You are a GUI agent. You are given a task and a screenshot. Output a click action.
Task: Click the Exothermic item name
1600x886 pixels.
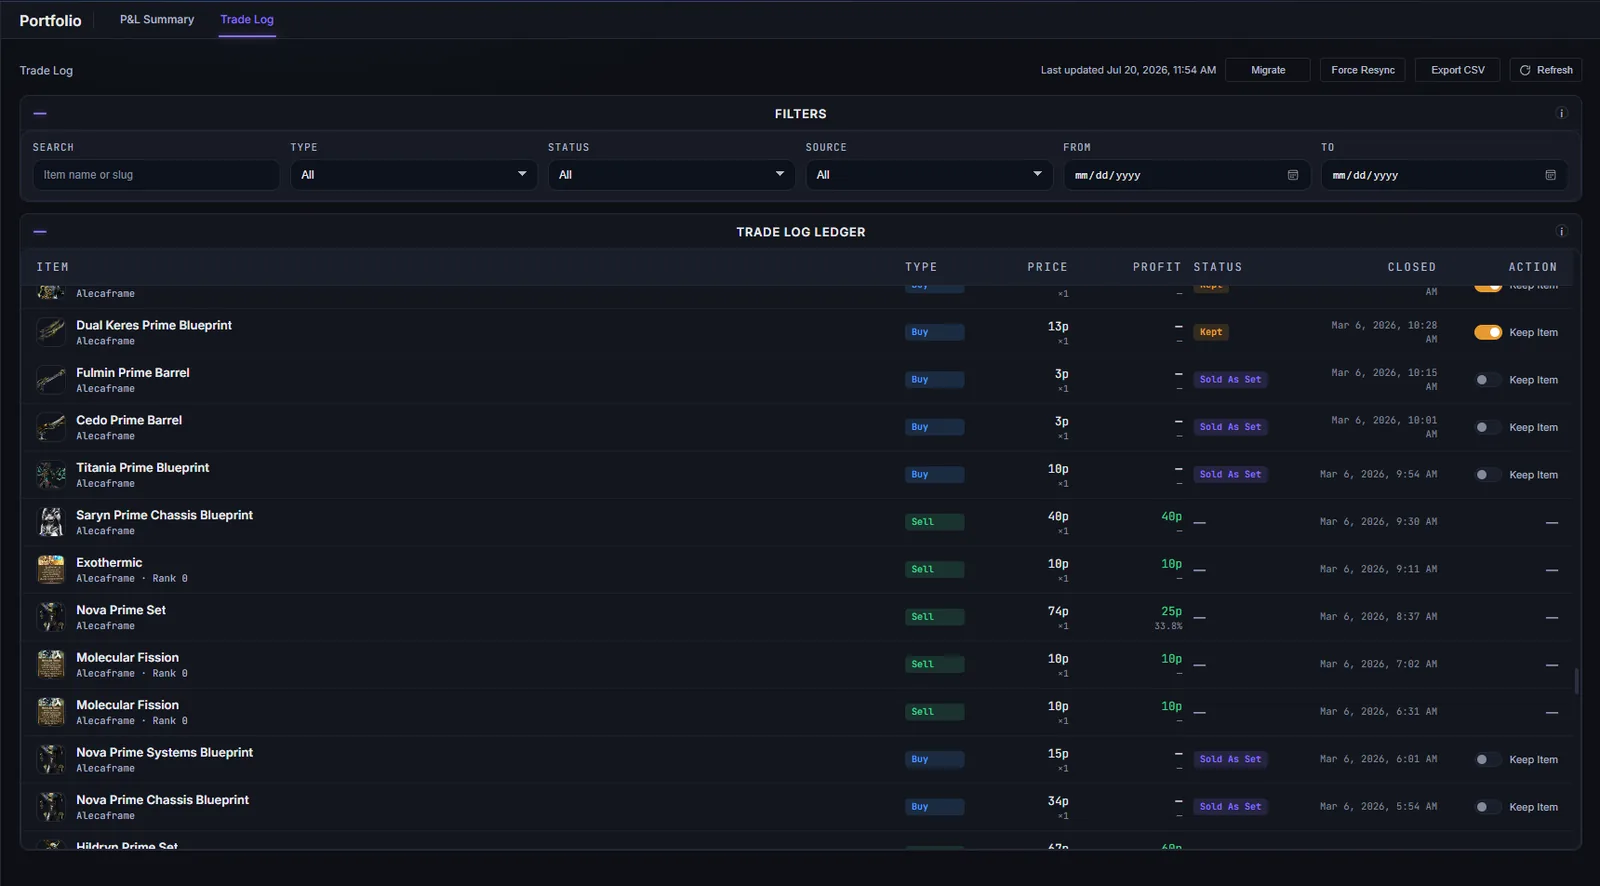click(x=109, y=562)
